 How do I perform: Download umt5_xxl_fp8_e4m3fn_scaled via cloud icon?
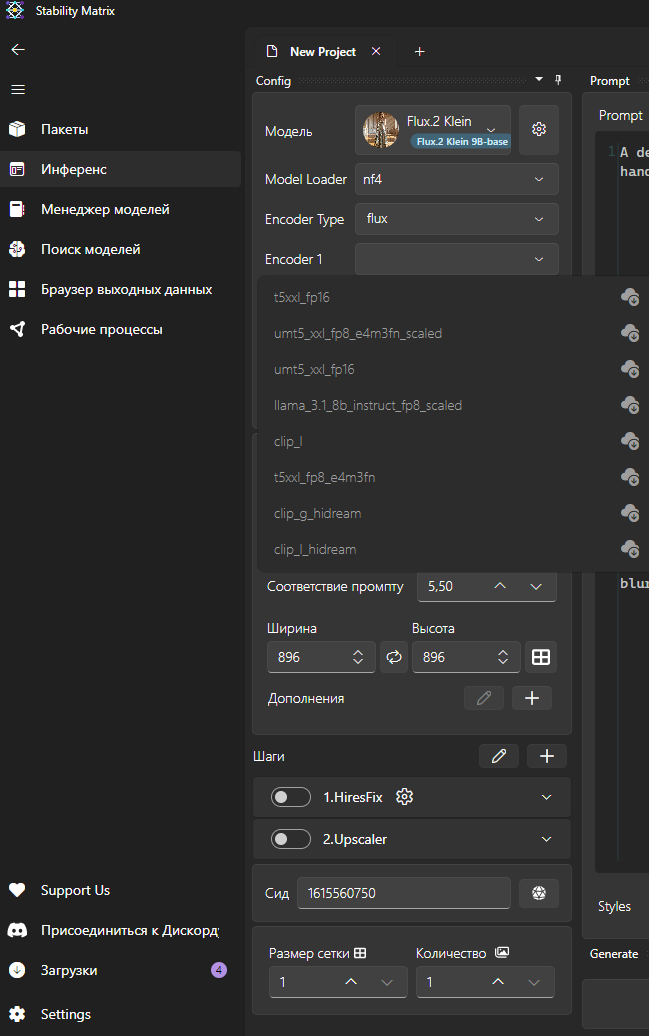pyautogui.click(x=630, y=333)
